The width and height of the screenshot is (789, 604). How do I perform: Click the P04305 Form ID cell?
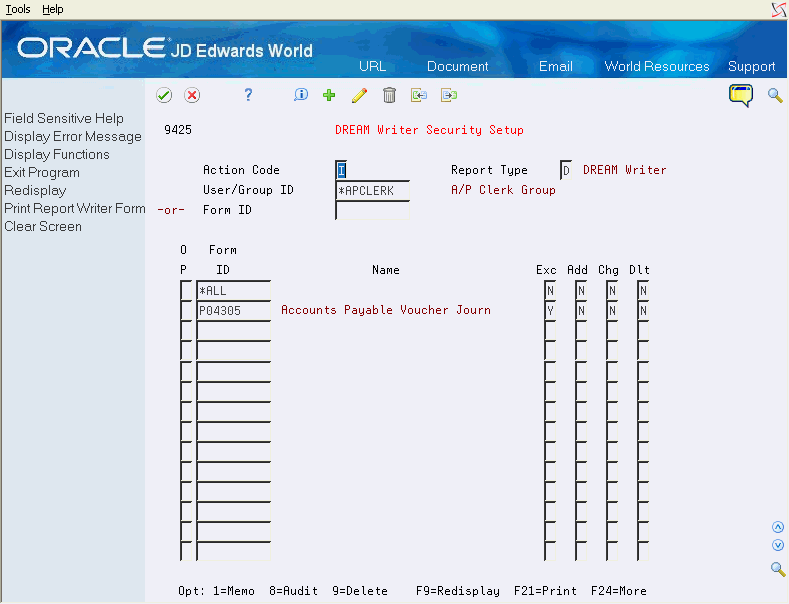click(233, 311)
